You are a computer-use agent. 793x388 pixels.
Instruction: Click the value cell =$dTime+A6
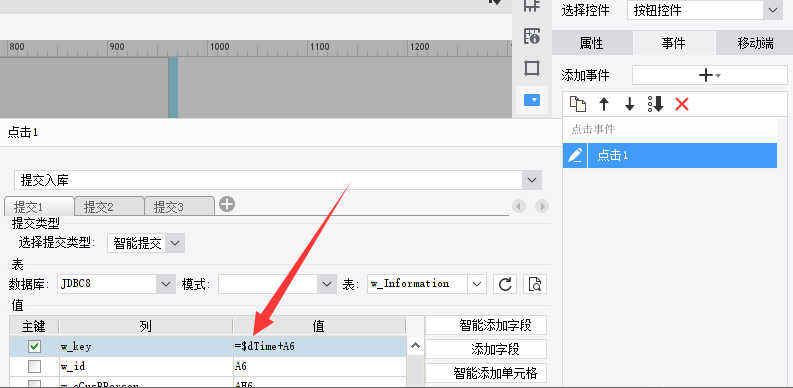[x=319, y=346]
